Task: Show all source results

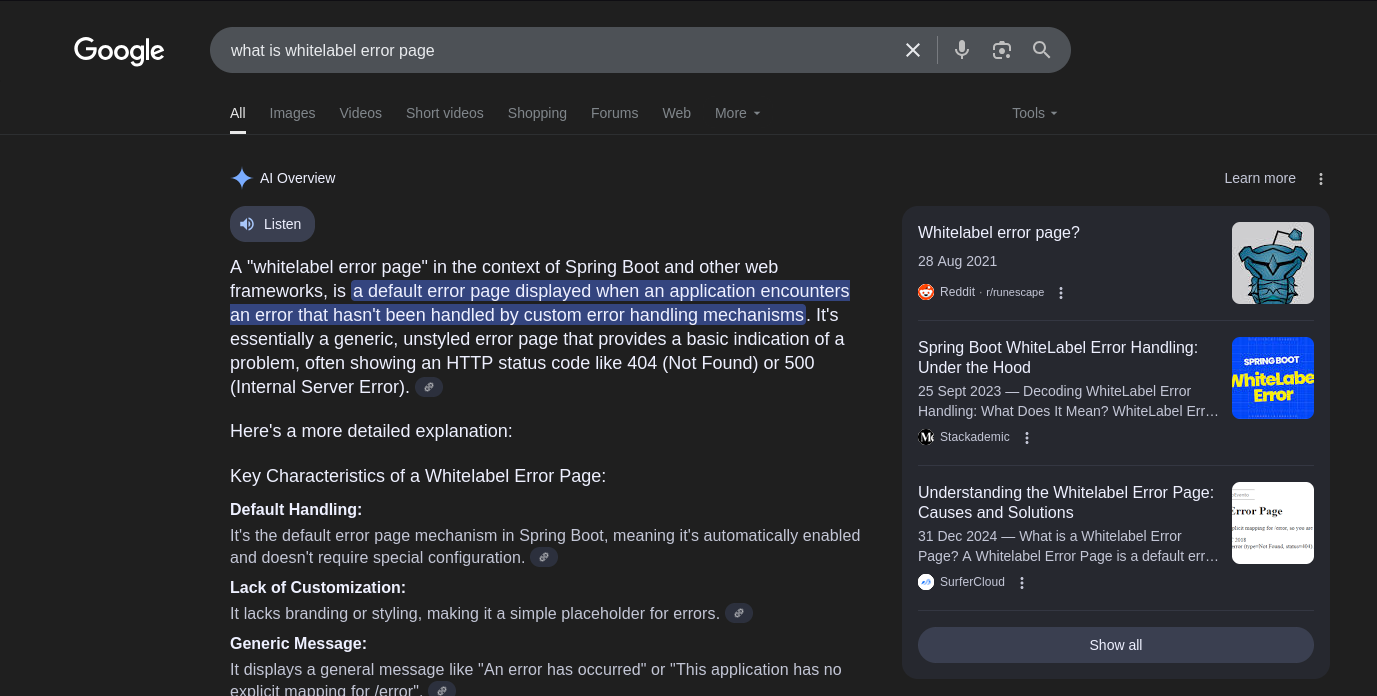Action: point(1116,645)
